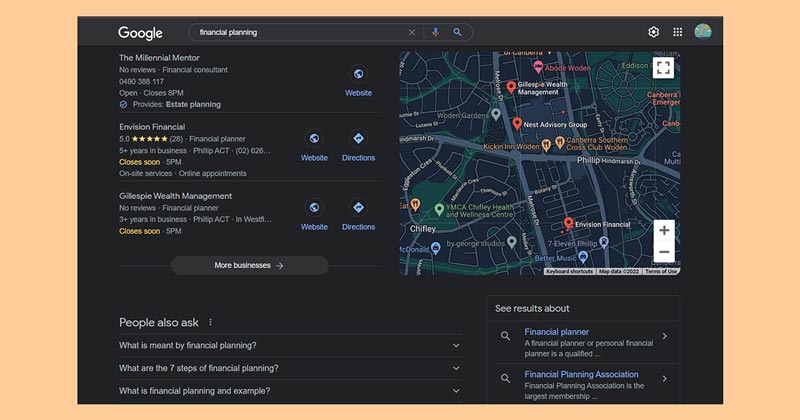Open Gillespie Wealth Management listing title
This screenshot has width=800, height=420.
click(176, 196)
